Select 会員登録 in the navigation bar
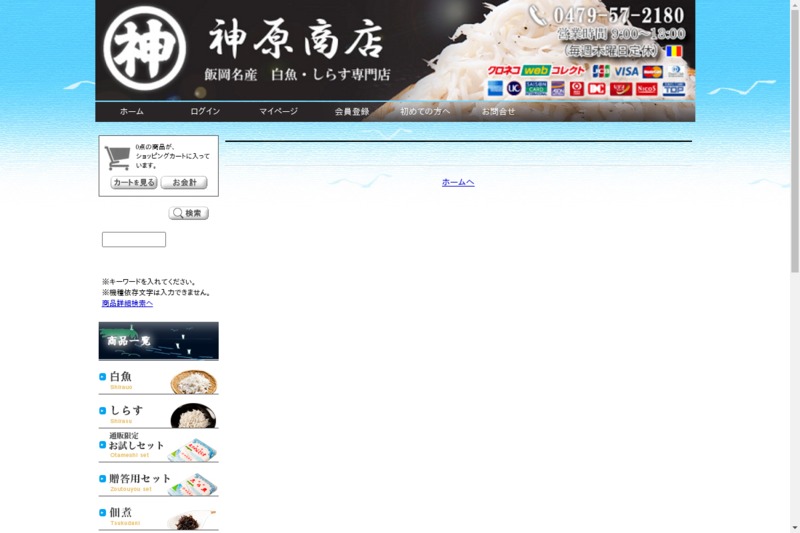 point(351,111)
